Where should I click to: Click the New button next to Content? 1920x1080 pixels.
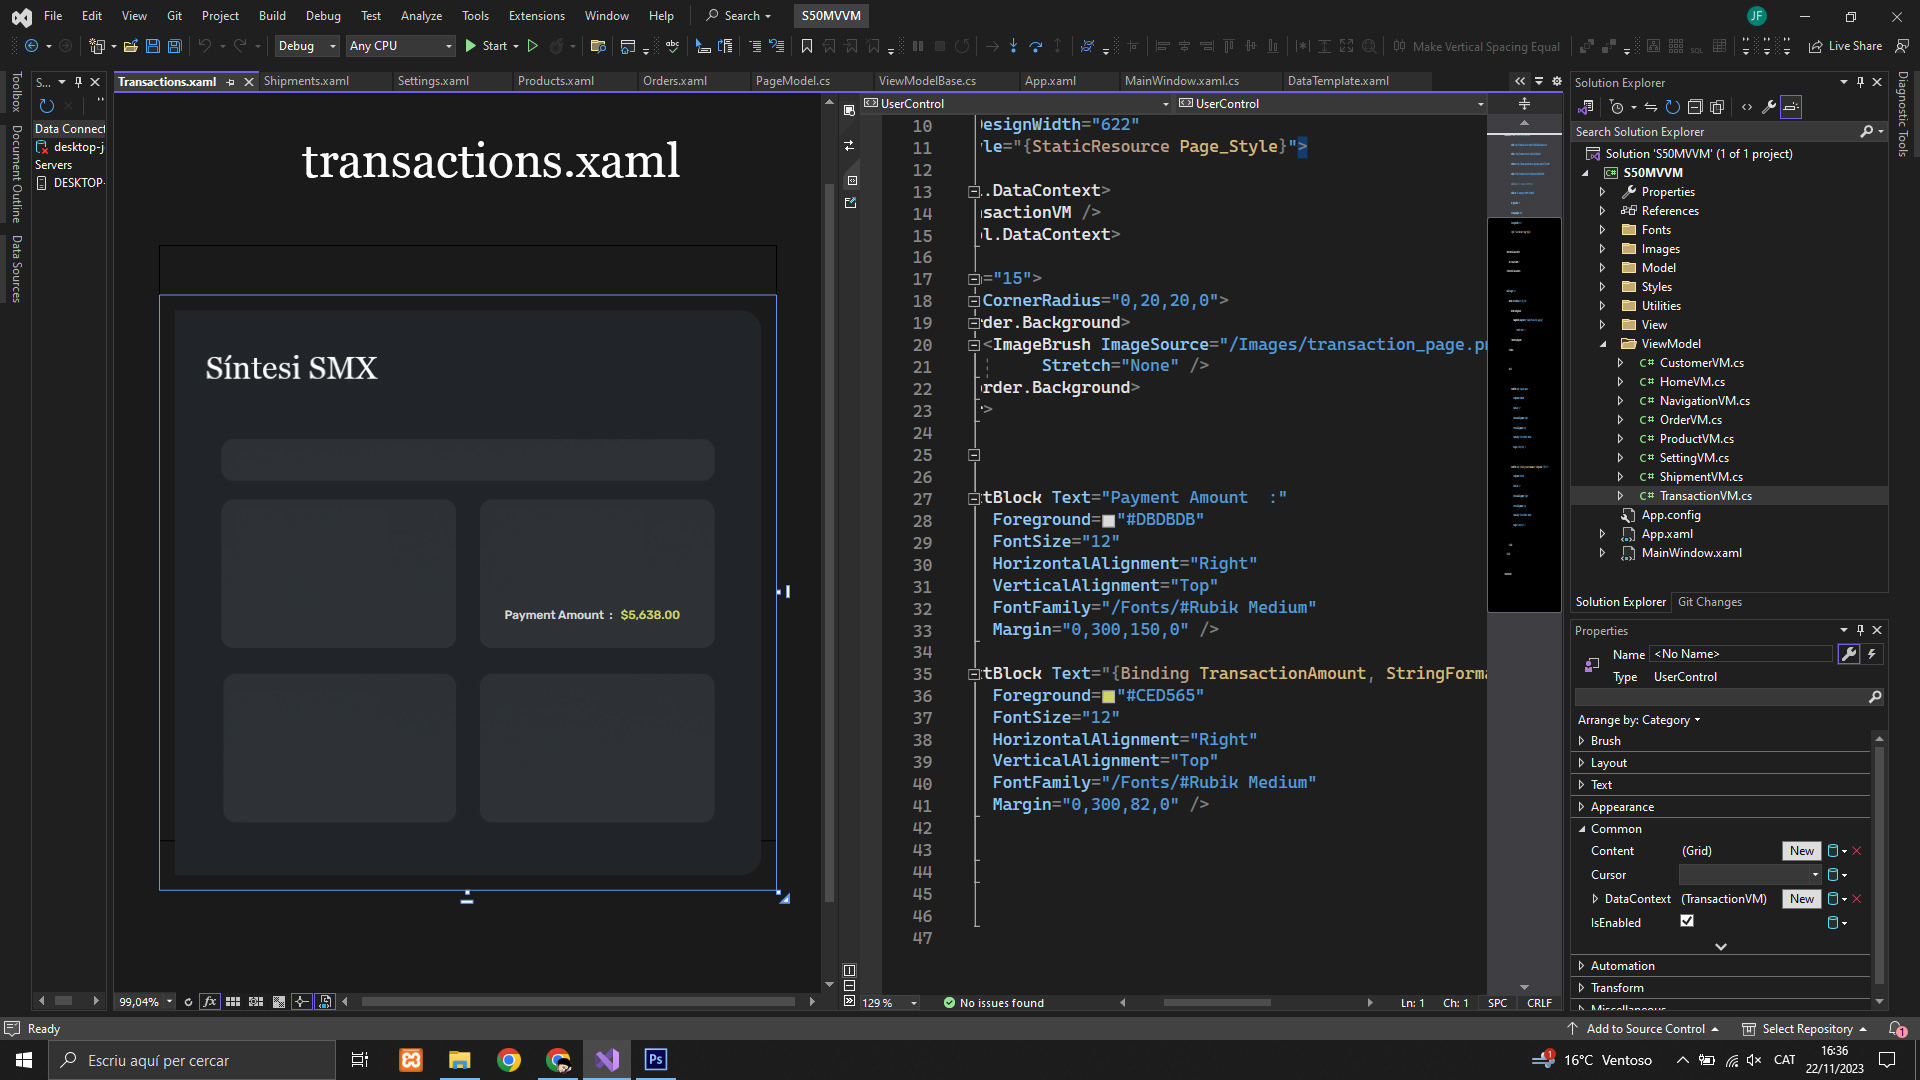tap(1801, 851)
